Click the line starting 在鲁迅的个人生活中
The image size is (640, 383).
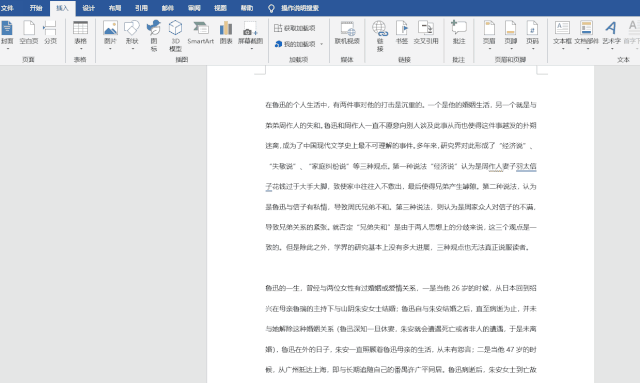[x=401, y=105]
